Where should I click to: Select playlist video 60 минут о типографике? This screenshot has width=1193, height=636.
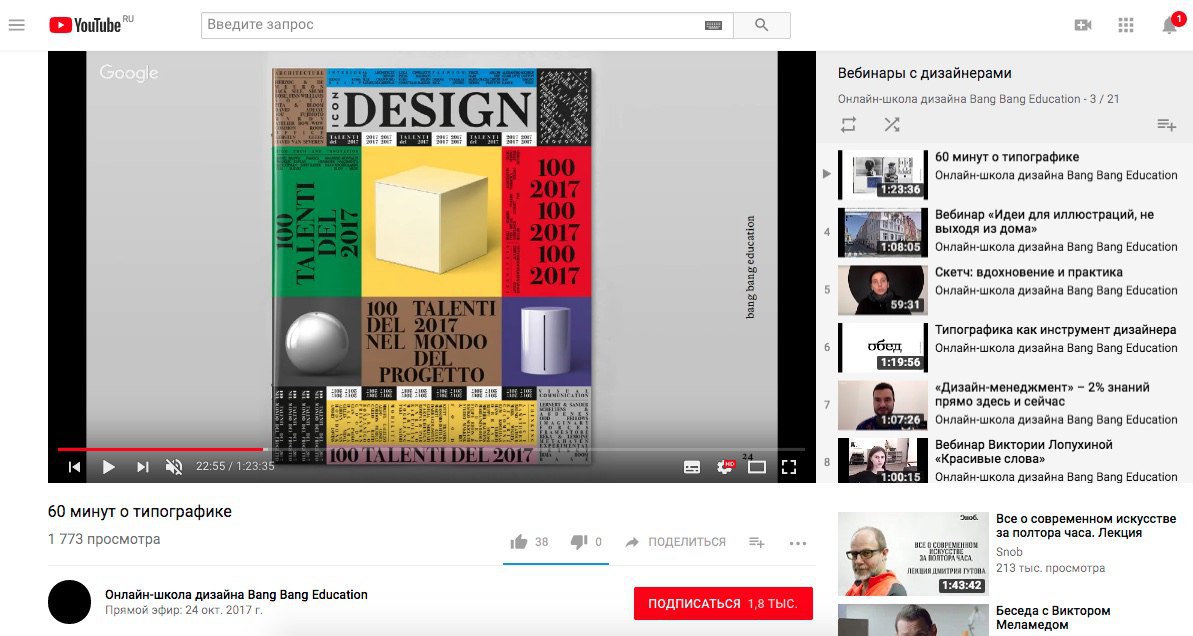1007,173
